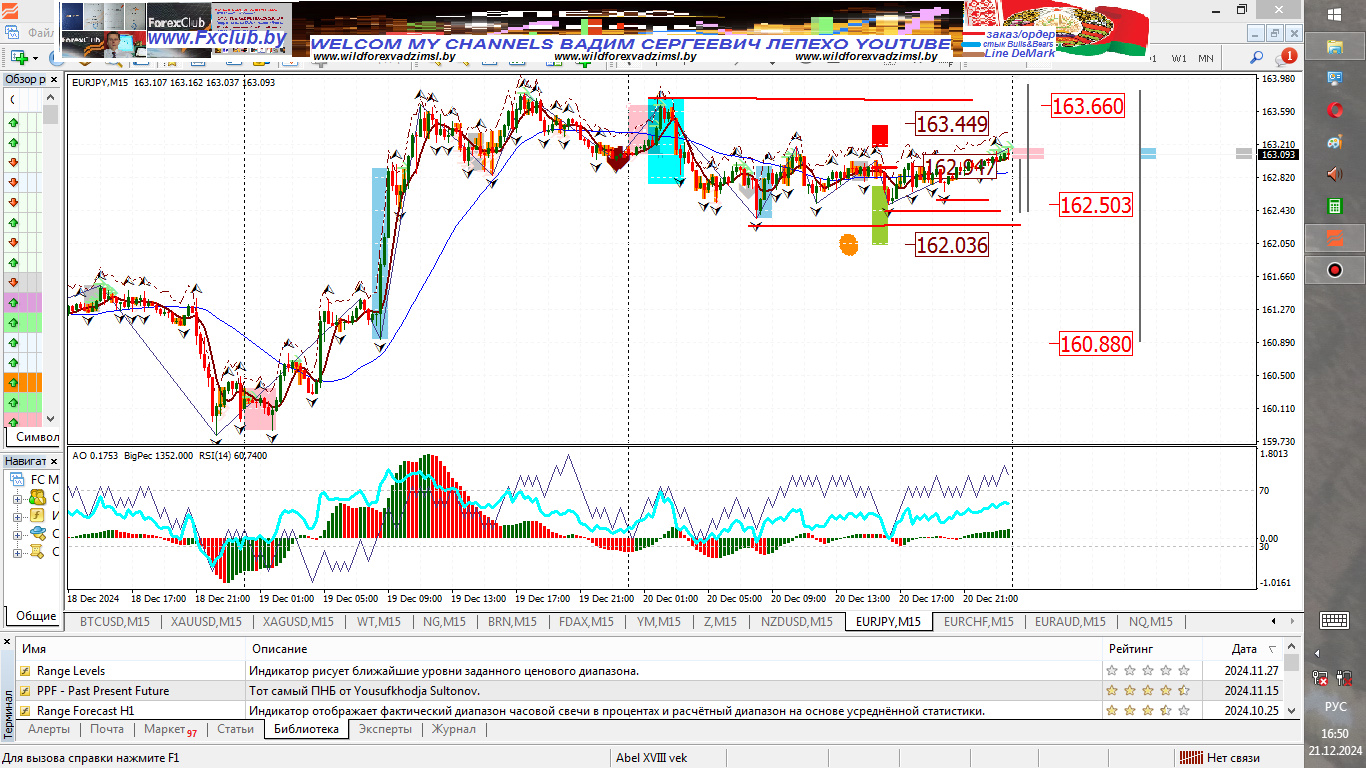
Task: Click the 160.880 price level label
Action: coord(1095,344)
